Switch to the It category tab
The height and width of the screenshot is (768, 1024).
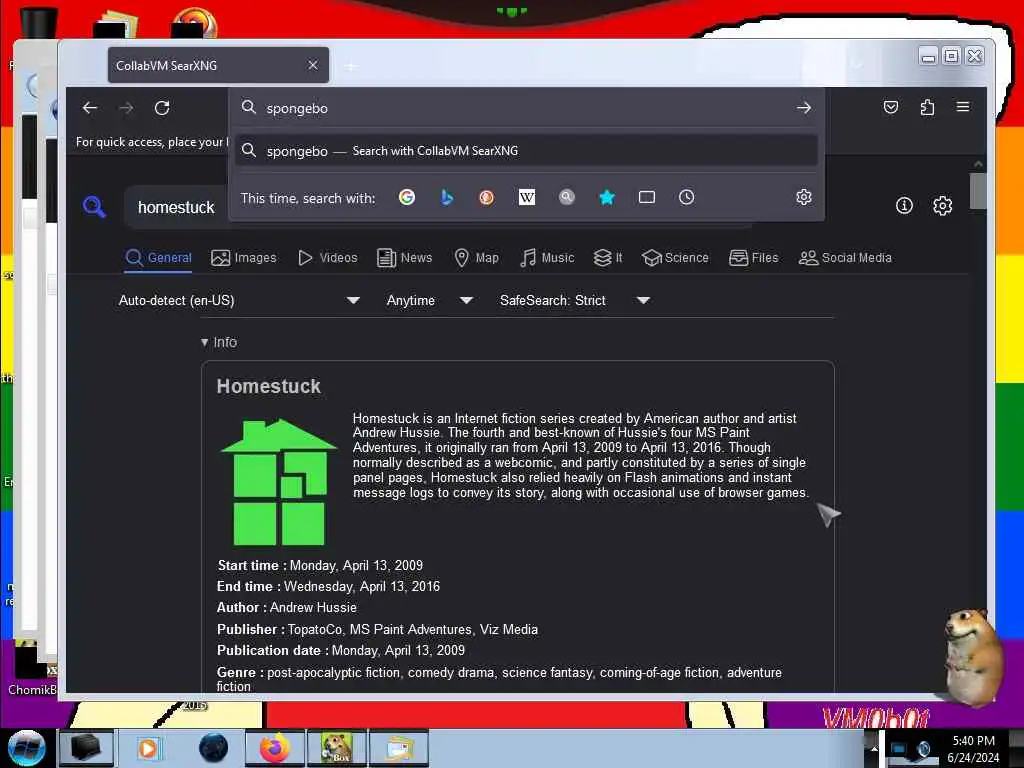(608, 258)
